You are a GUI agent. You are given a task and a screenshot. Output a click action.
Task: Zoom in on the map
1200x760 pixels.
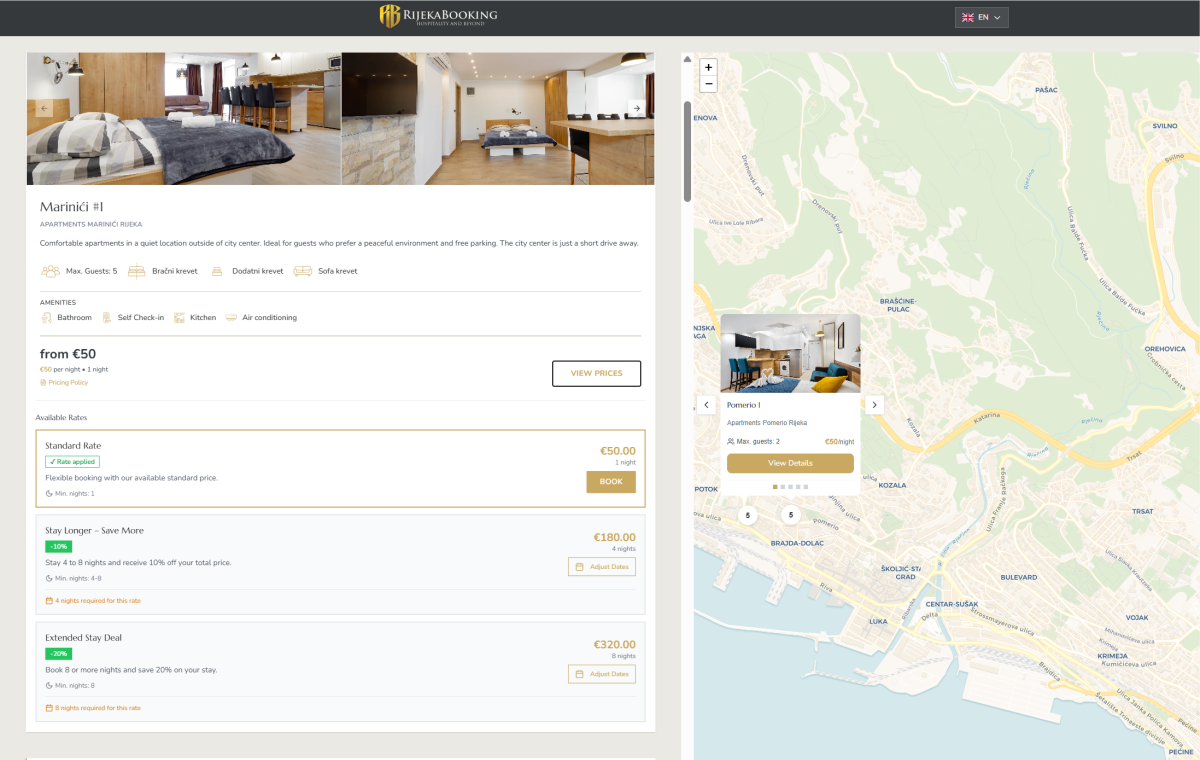(709, 67)
